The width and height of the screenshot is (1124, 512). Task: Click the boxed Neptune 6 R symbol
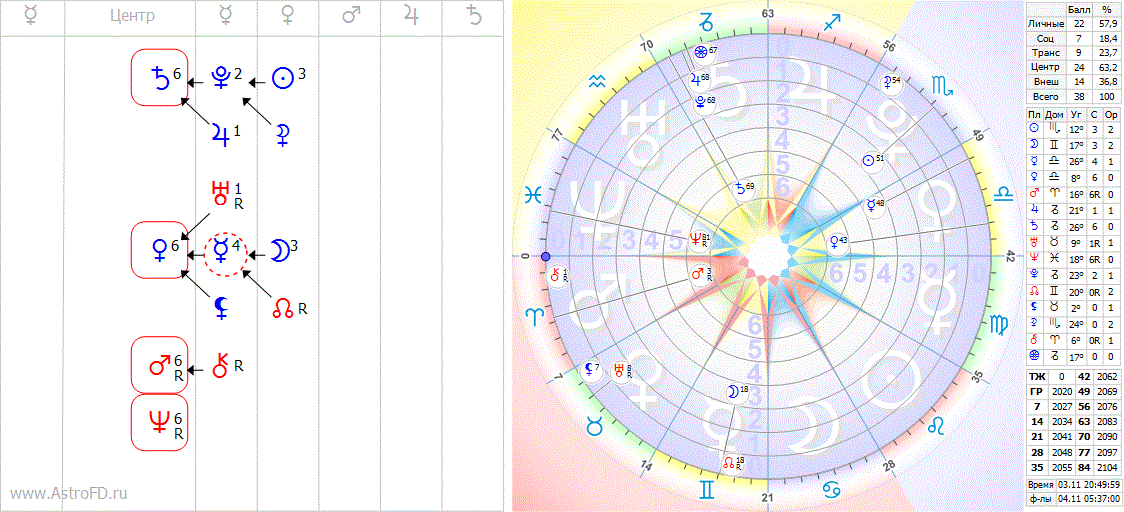(x=159, y=424)
